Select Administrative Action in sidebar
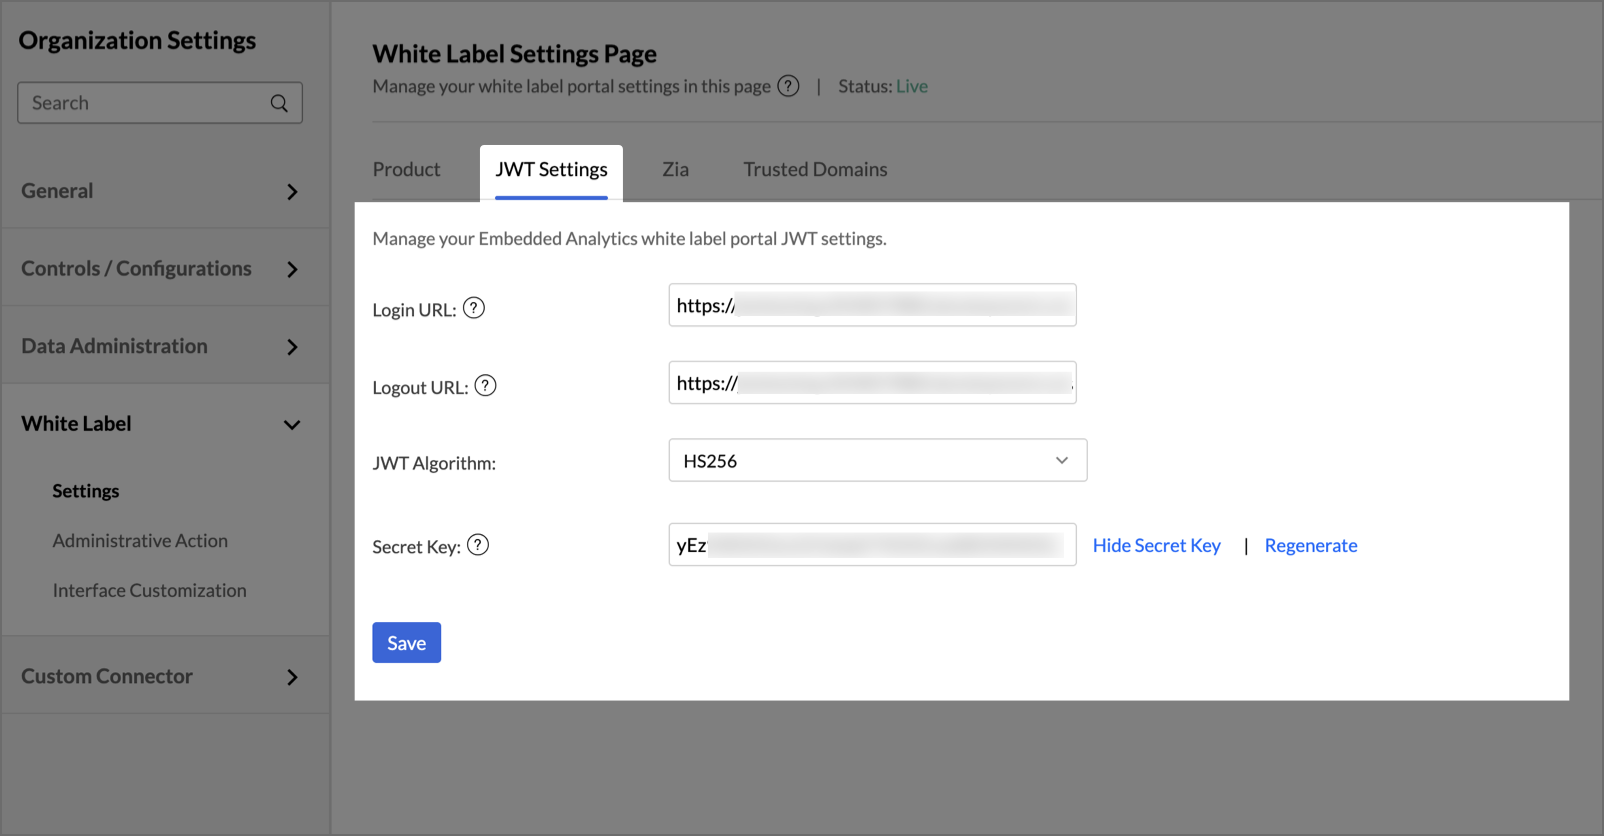This screenshot has height=836, width=1604. point(140,541)
